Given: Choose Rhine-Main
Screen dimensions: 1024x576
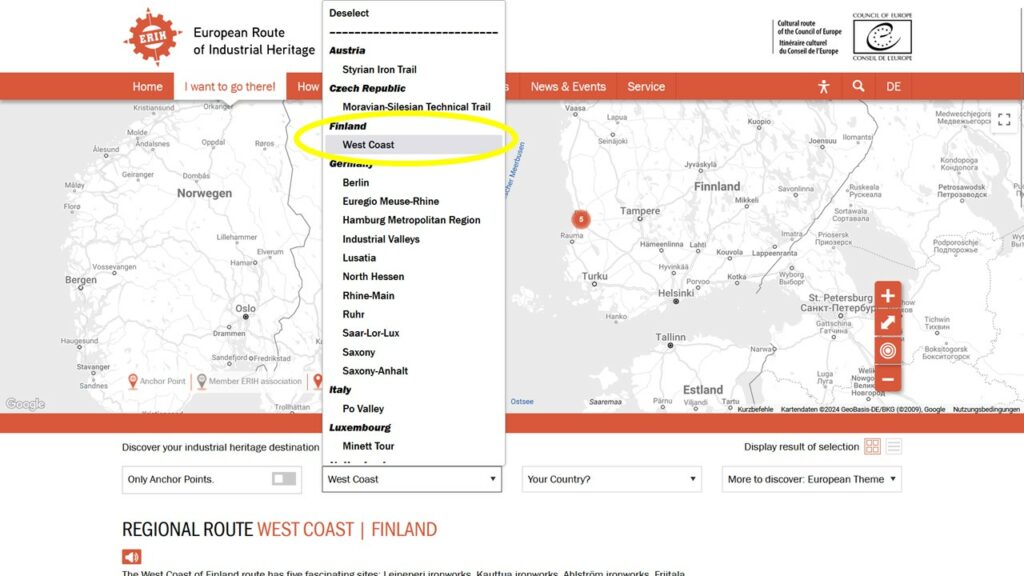Looking at the screenshot, I should pyautogui.click(x=368, y=295).
